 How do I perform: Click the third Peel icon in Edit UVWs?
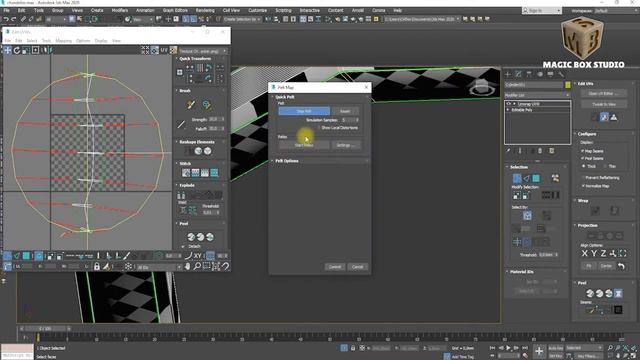coord(210,237)
